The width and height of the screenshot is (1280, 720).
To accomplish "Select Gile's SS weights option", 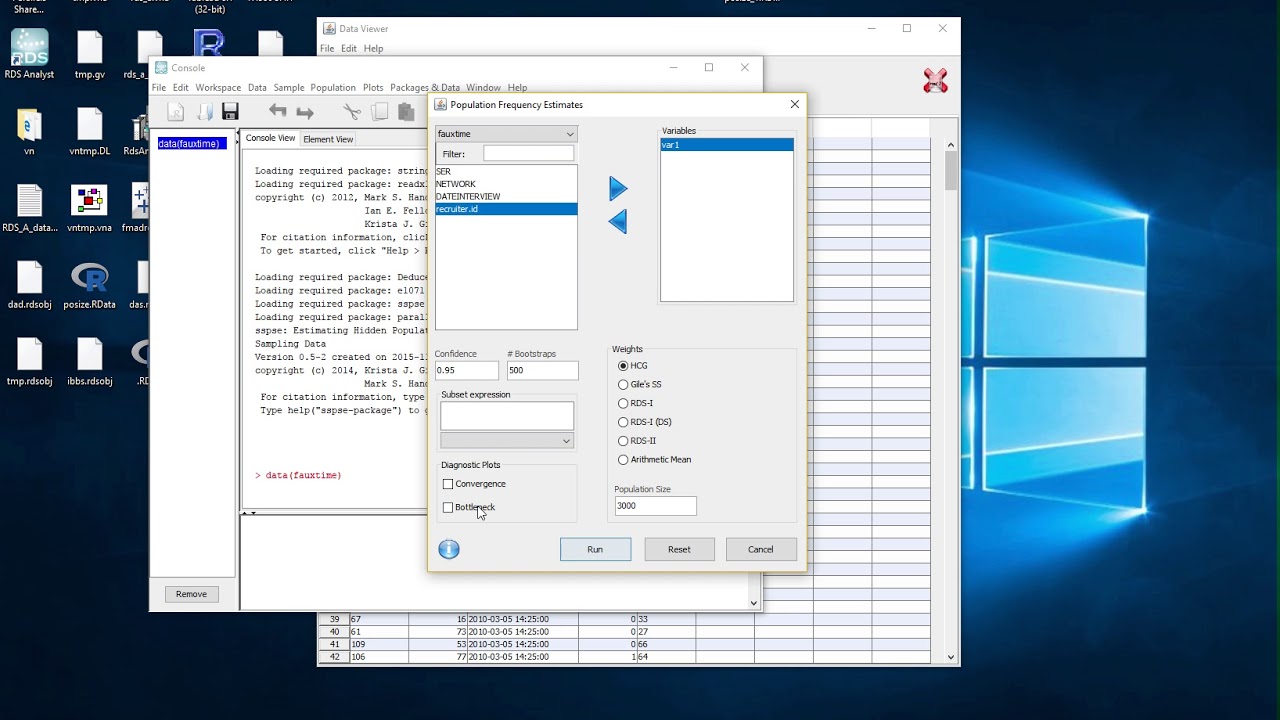I will (x=623, y=384).
